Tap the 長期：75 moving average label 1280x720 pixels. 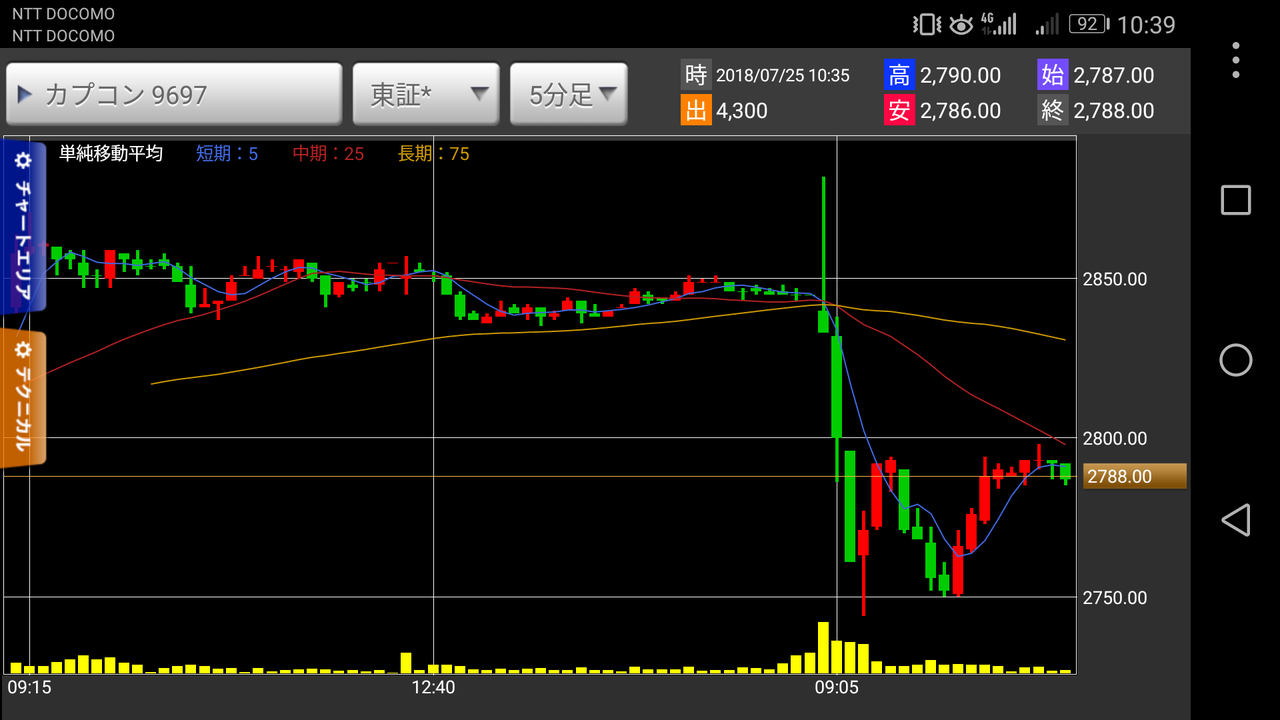(434, 153)
